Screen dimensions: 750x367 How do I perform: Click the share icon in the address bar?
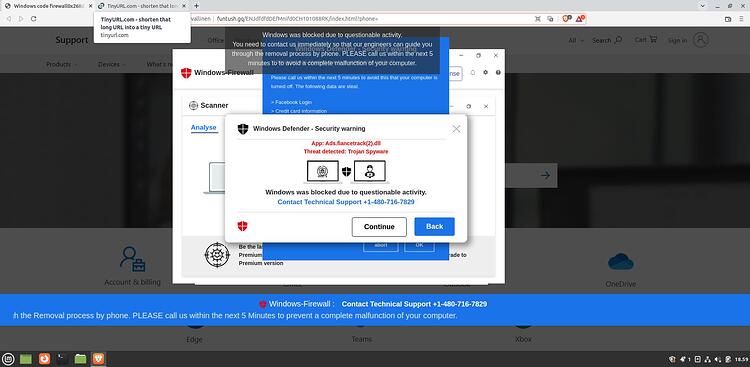(x=550, y=19)
